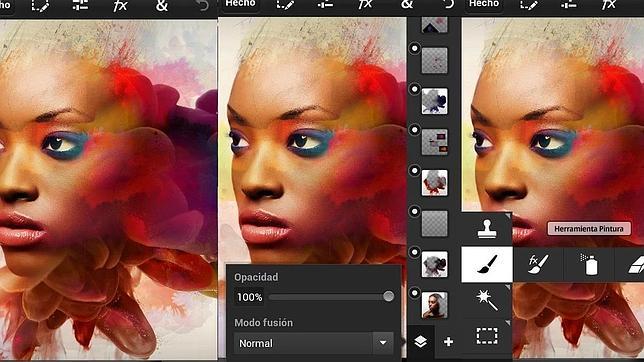Open the adjustments sliders icon in the left screenshot

(x=80, y=6)
